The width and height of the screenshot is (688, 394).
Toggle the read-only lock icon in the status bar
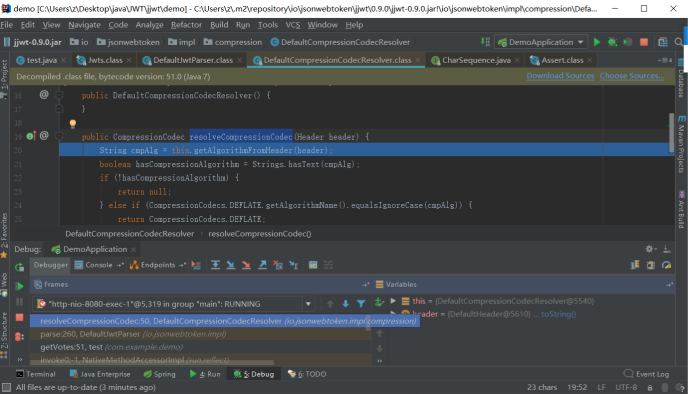(649, 387)
